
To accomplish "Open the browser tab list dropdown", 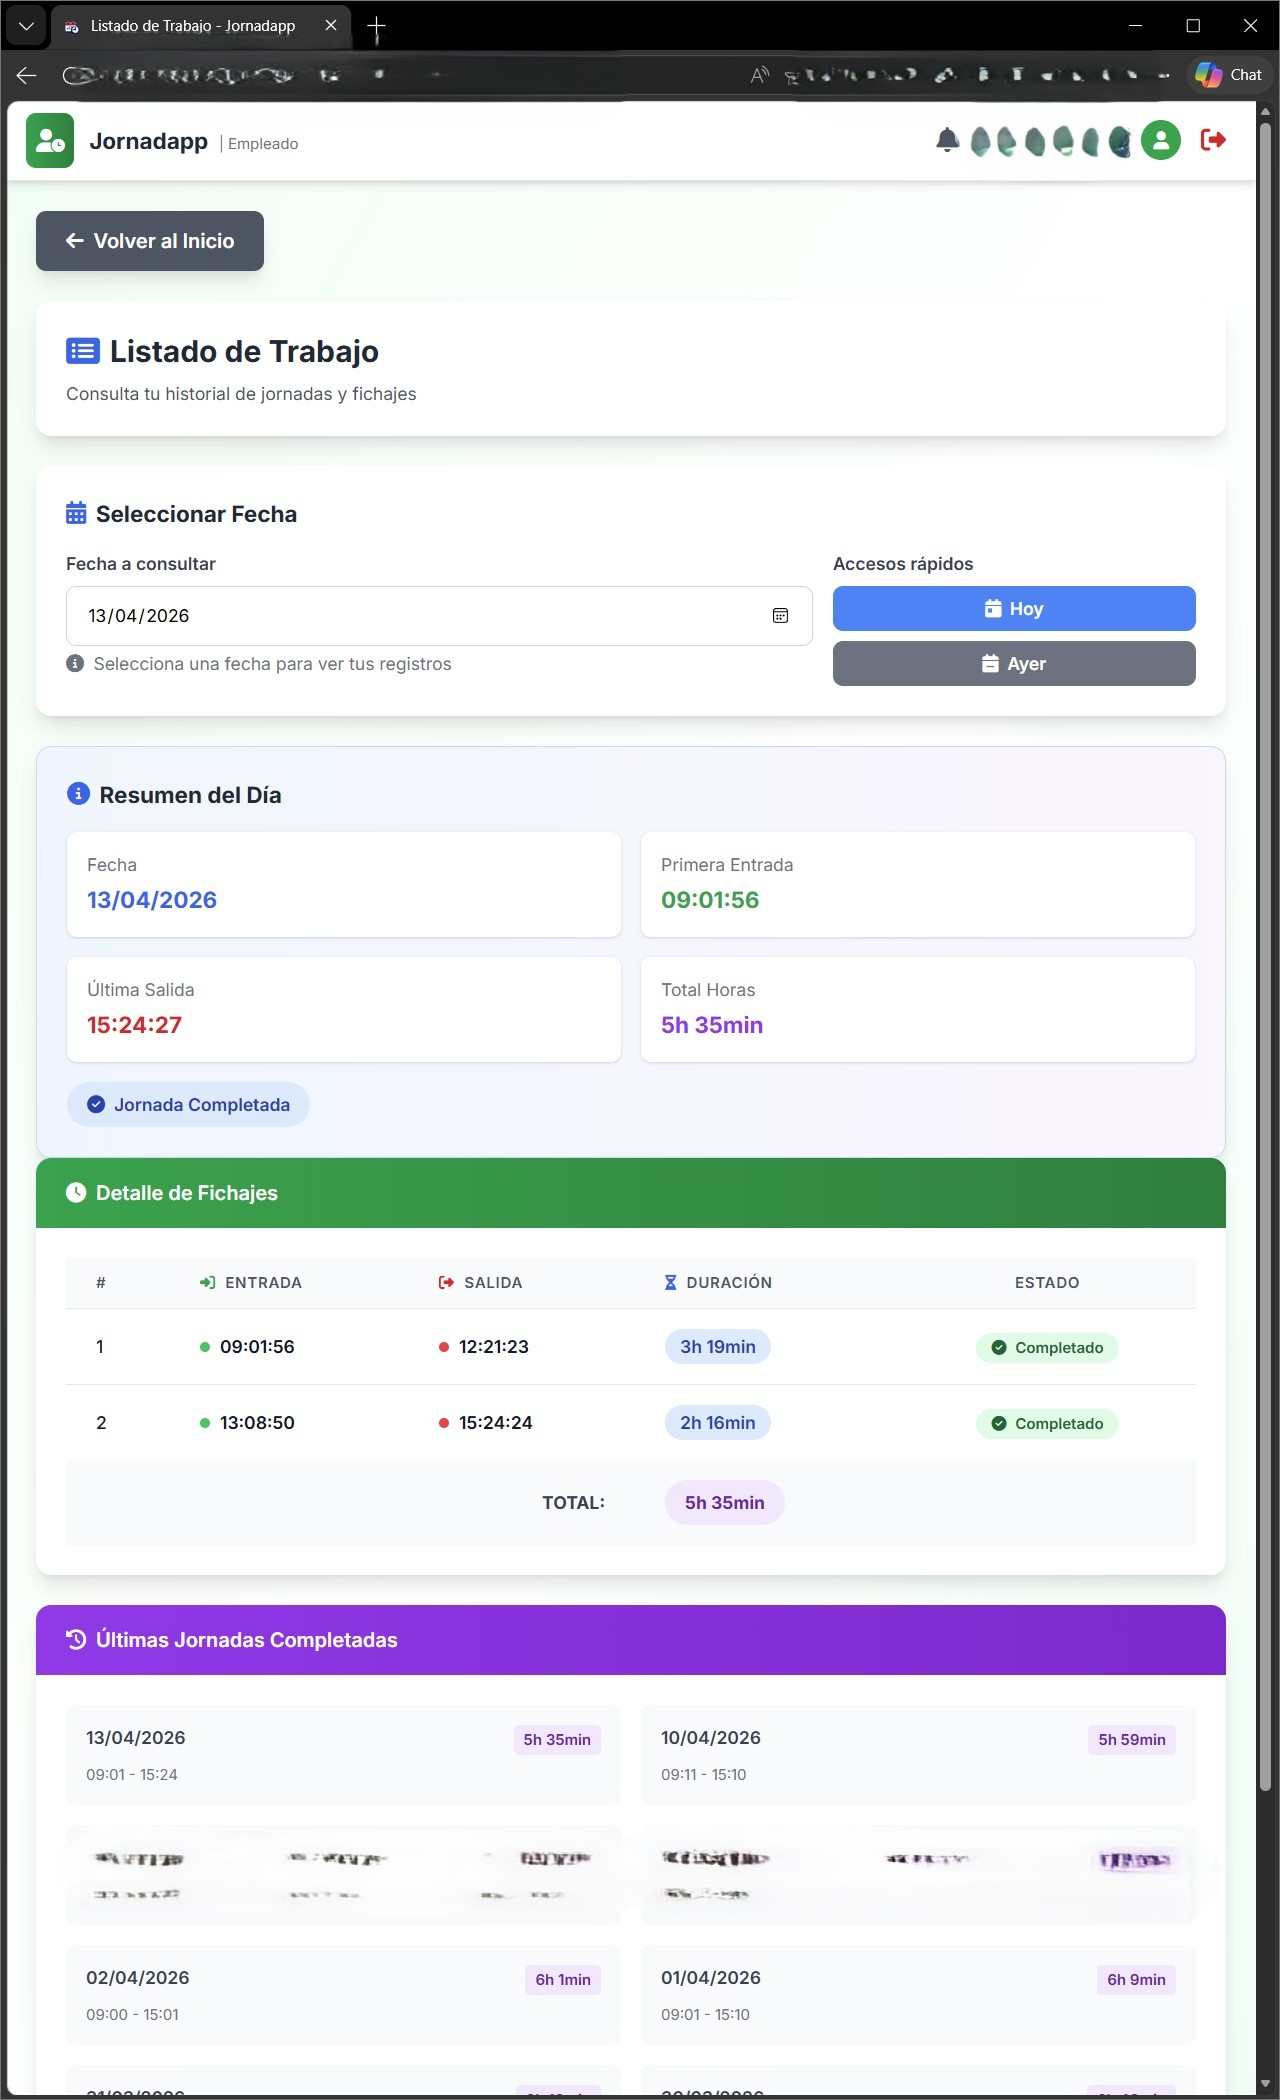I will click(x=26, y=26).
